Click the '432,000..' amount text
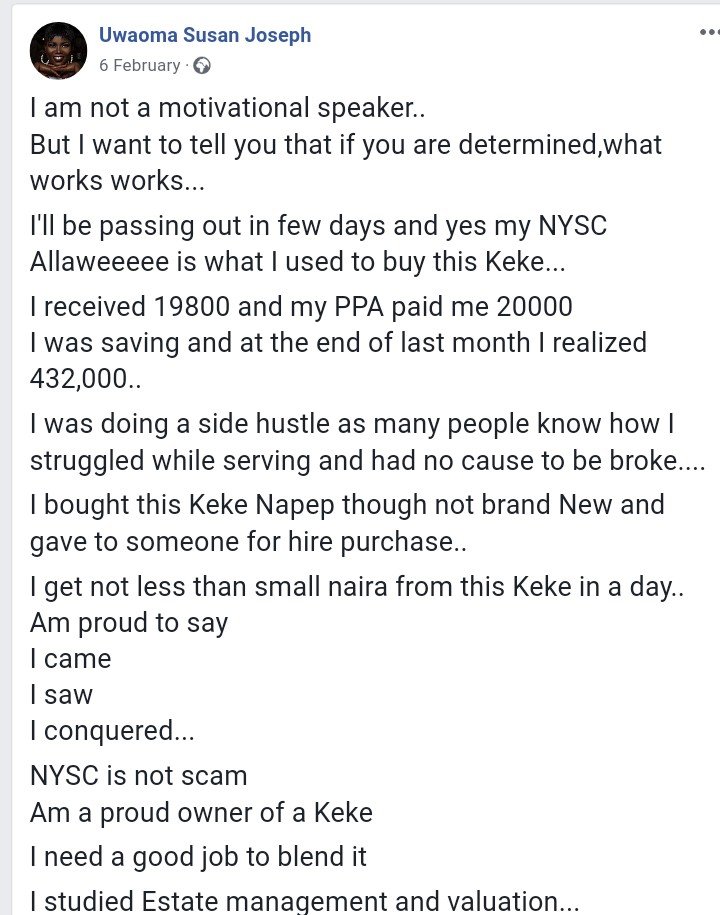Screen dimensions: 720x915 pos(85,379)
